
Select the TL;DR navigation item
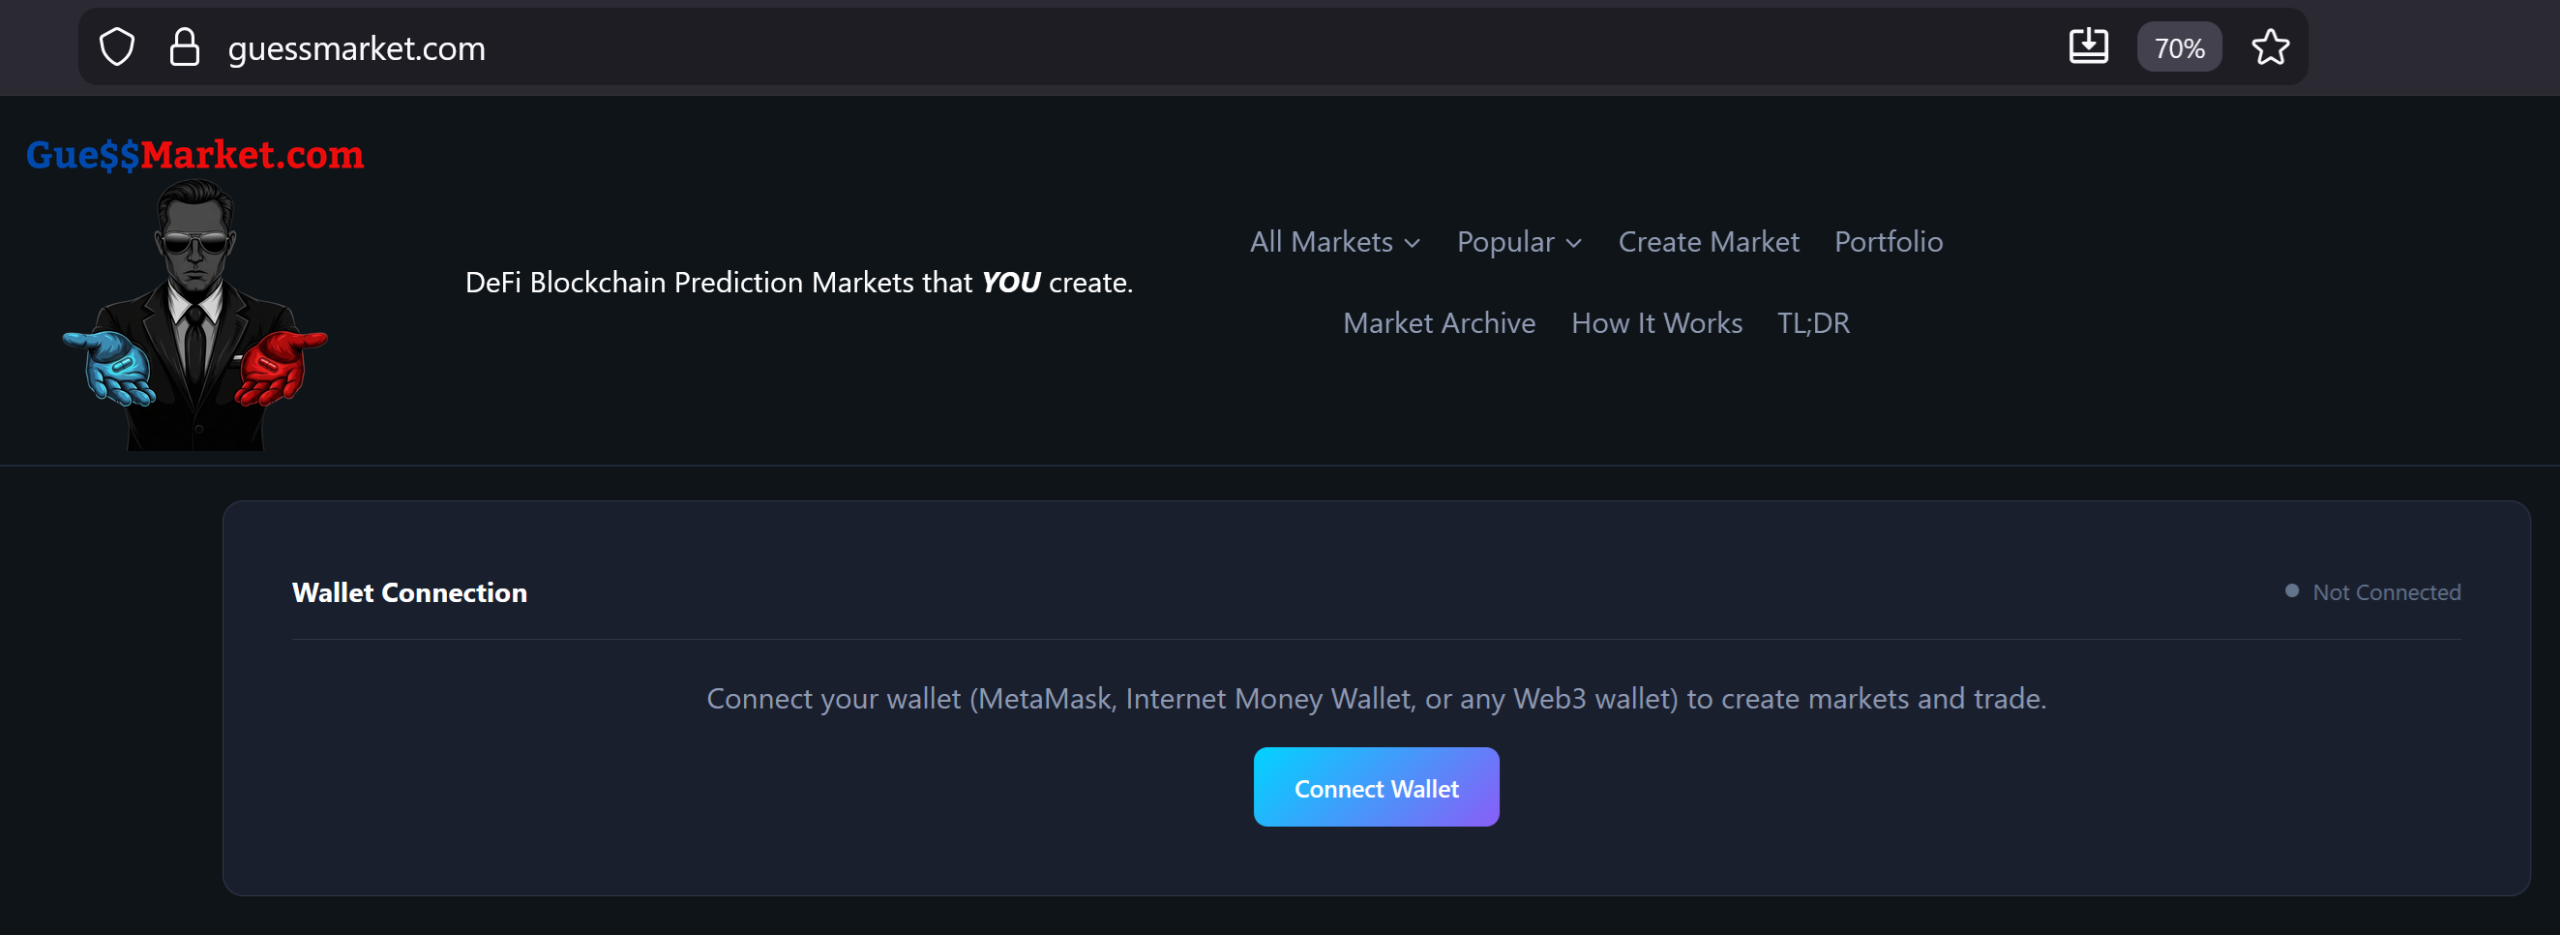1813,322
